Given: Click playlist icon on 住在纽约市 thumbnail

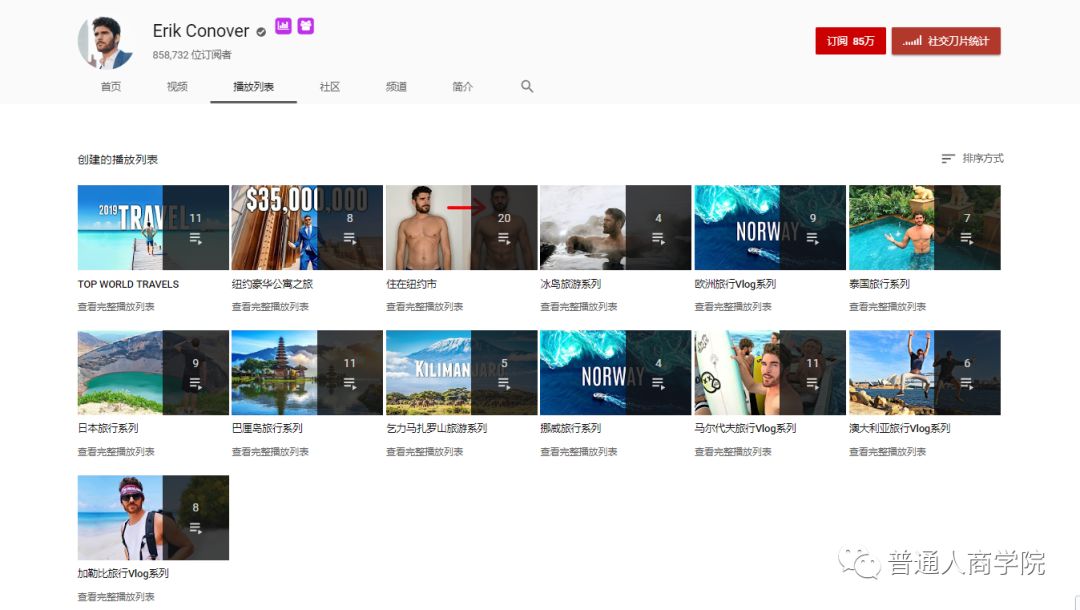Looking at the screenshot, I should pyautogui.click(x=503, y=238).
